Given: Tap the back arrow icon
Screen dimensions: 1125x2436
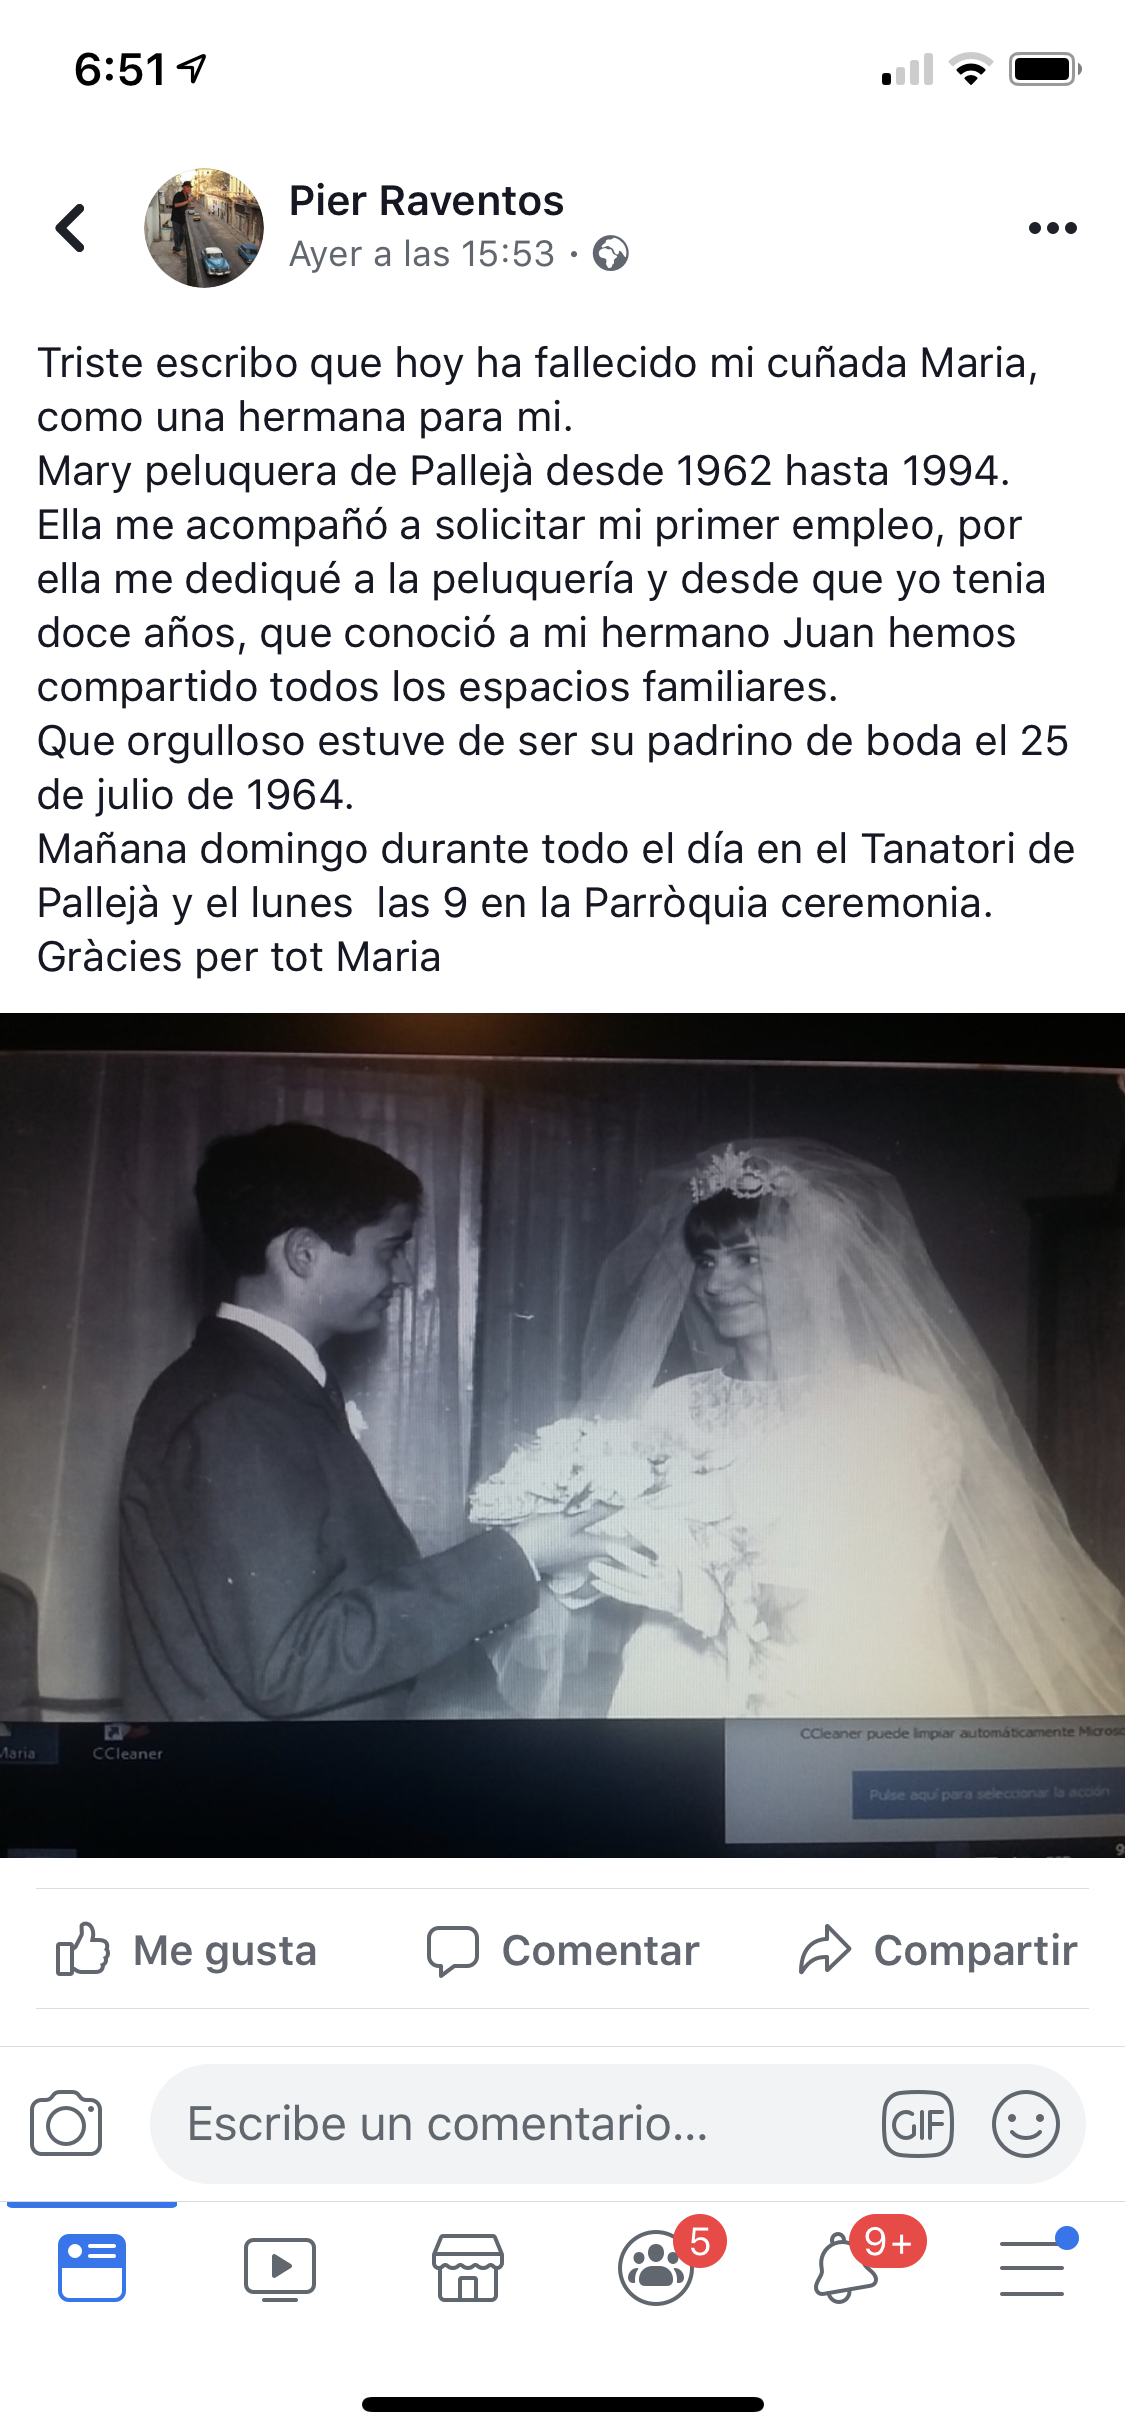Looking at the screenshot, I should tap(71, 228).
